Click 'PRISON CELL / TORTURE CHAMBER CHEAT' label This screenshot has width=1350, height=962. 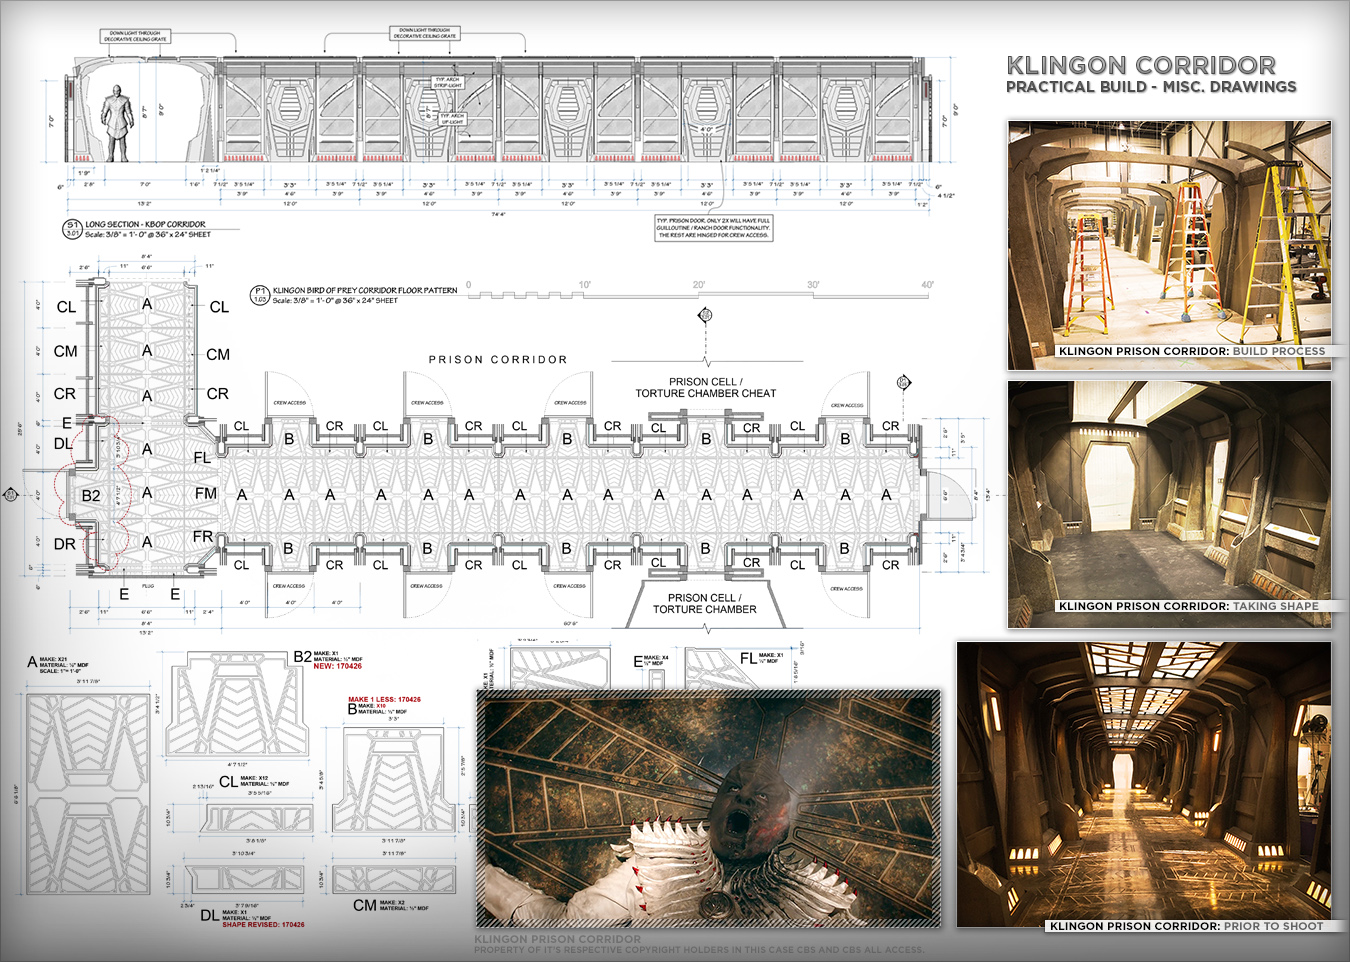(x=706, y=388)
